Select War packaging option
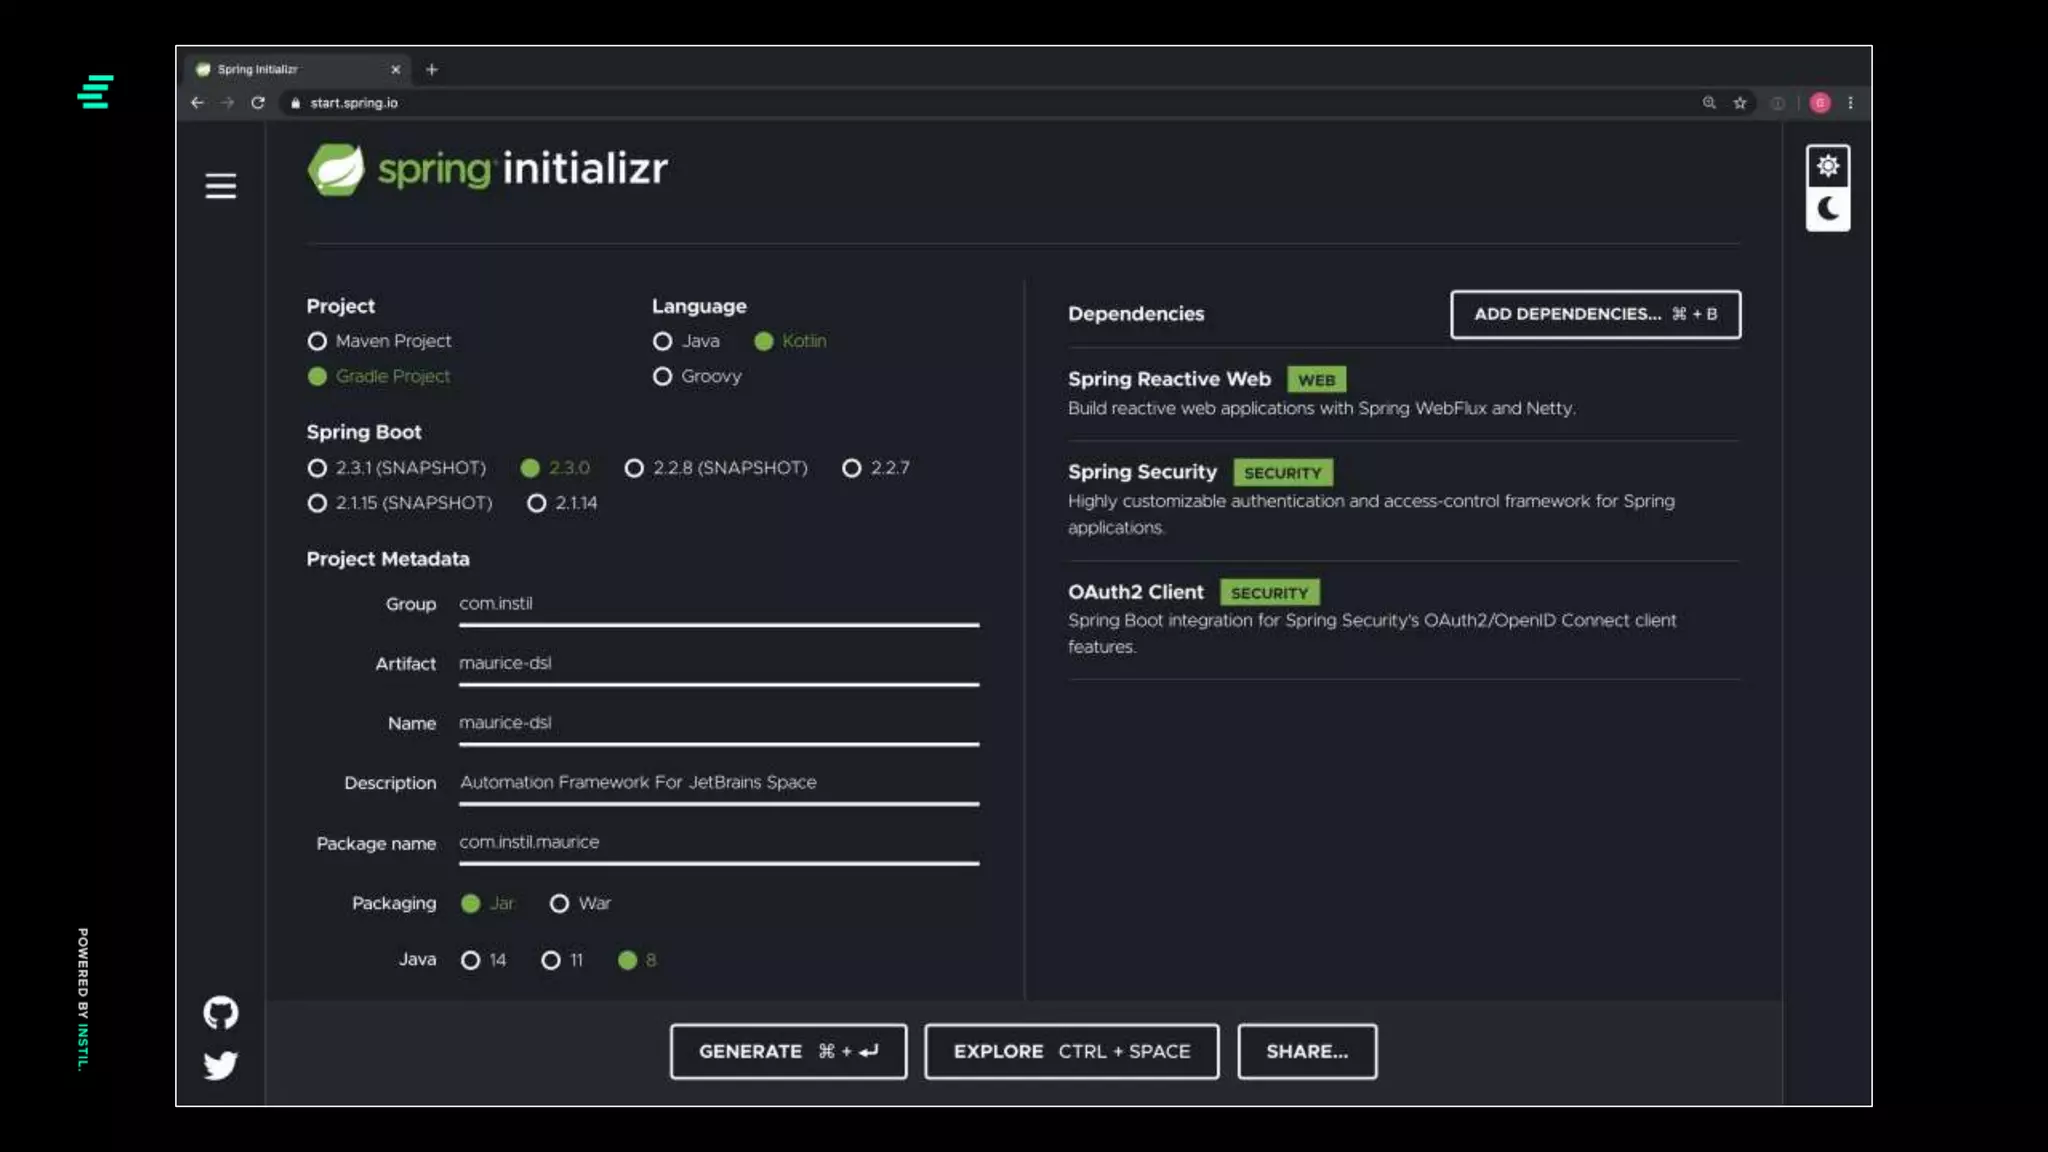This screenshot has height=1152, width=2048. 560,904
